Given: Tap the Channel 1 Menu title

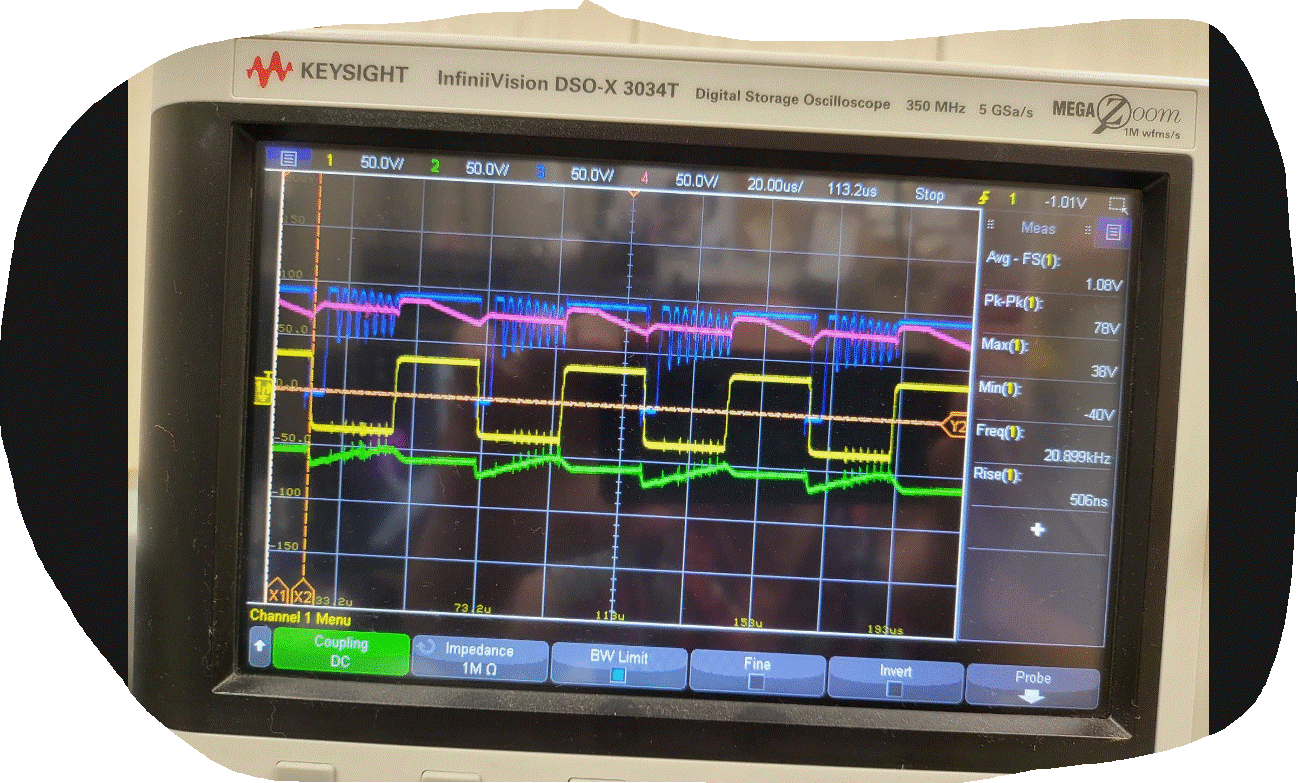Looking at the screenshot, I should pyautogui.click(x=300, y=618).
